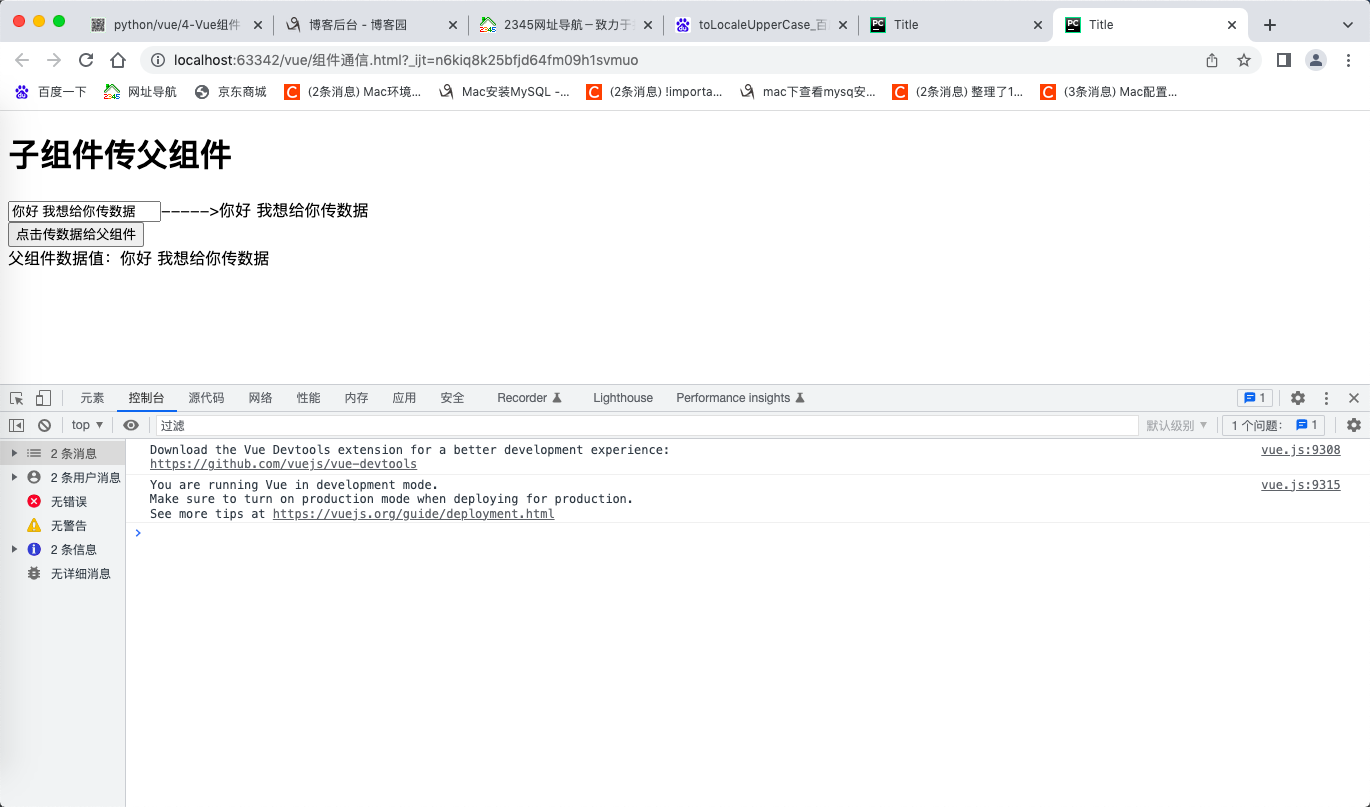Open a new browser tab
This screenshot has width=1370, height=807.
coord(1270,25)
